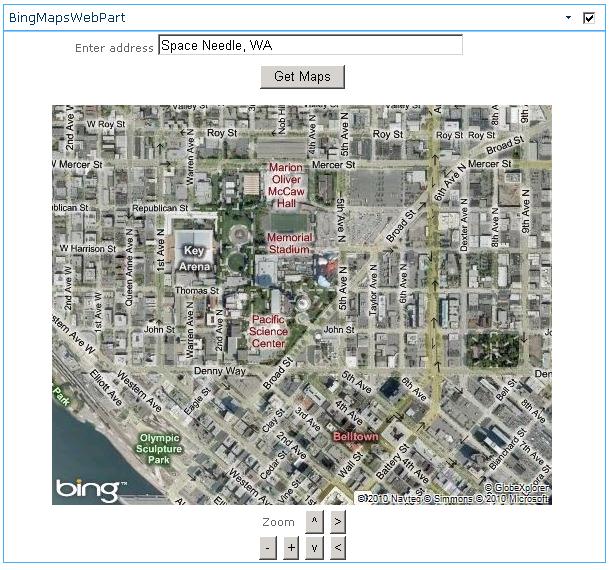611x570 pixels.
Task: Pan map down with the v button
Action: point(314,547)
